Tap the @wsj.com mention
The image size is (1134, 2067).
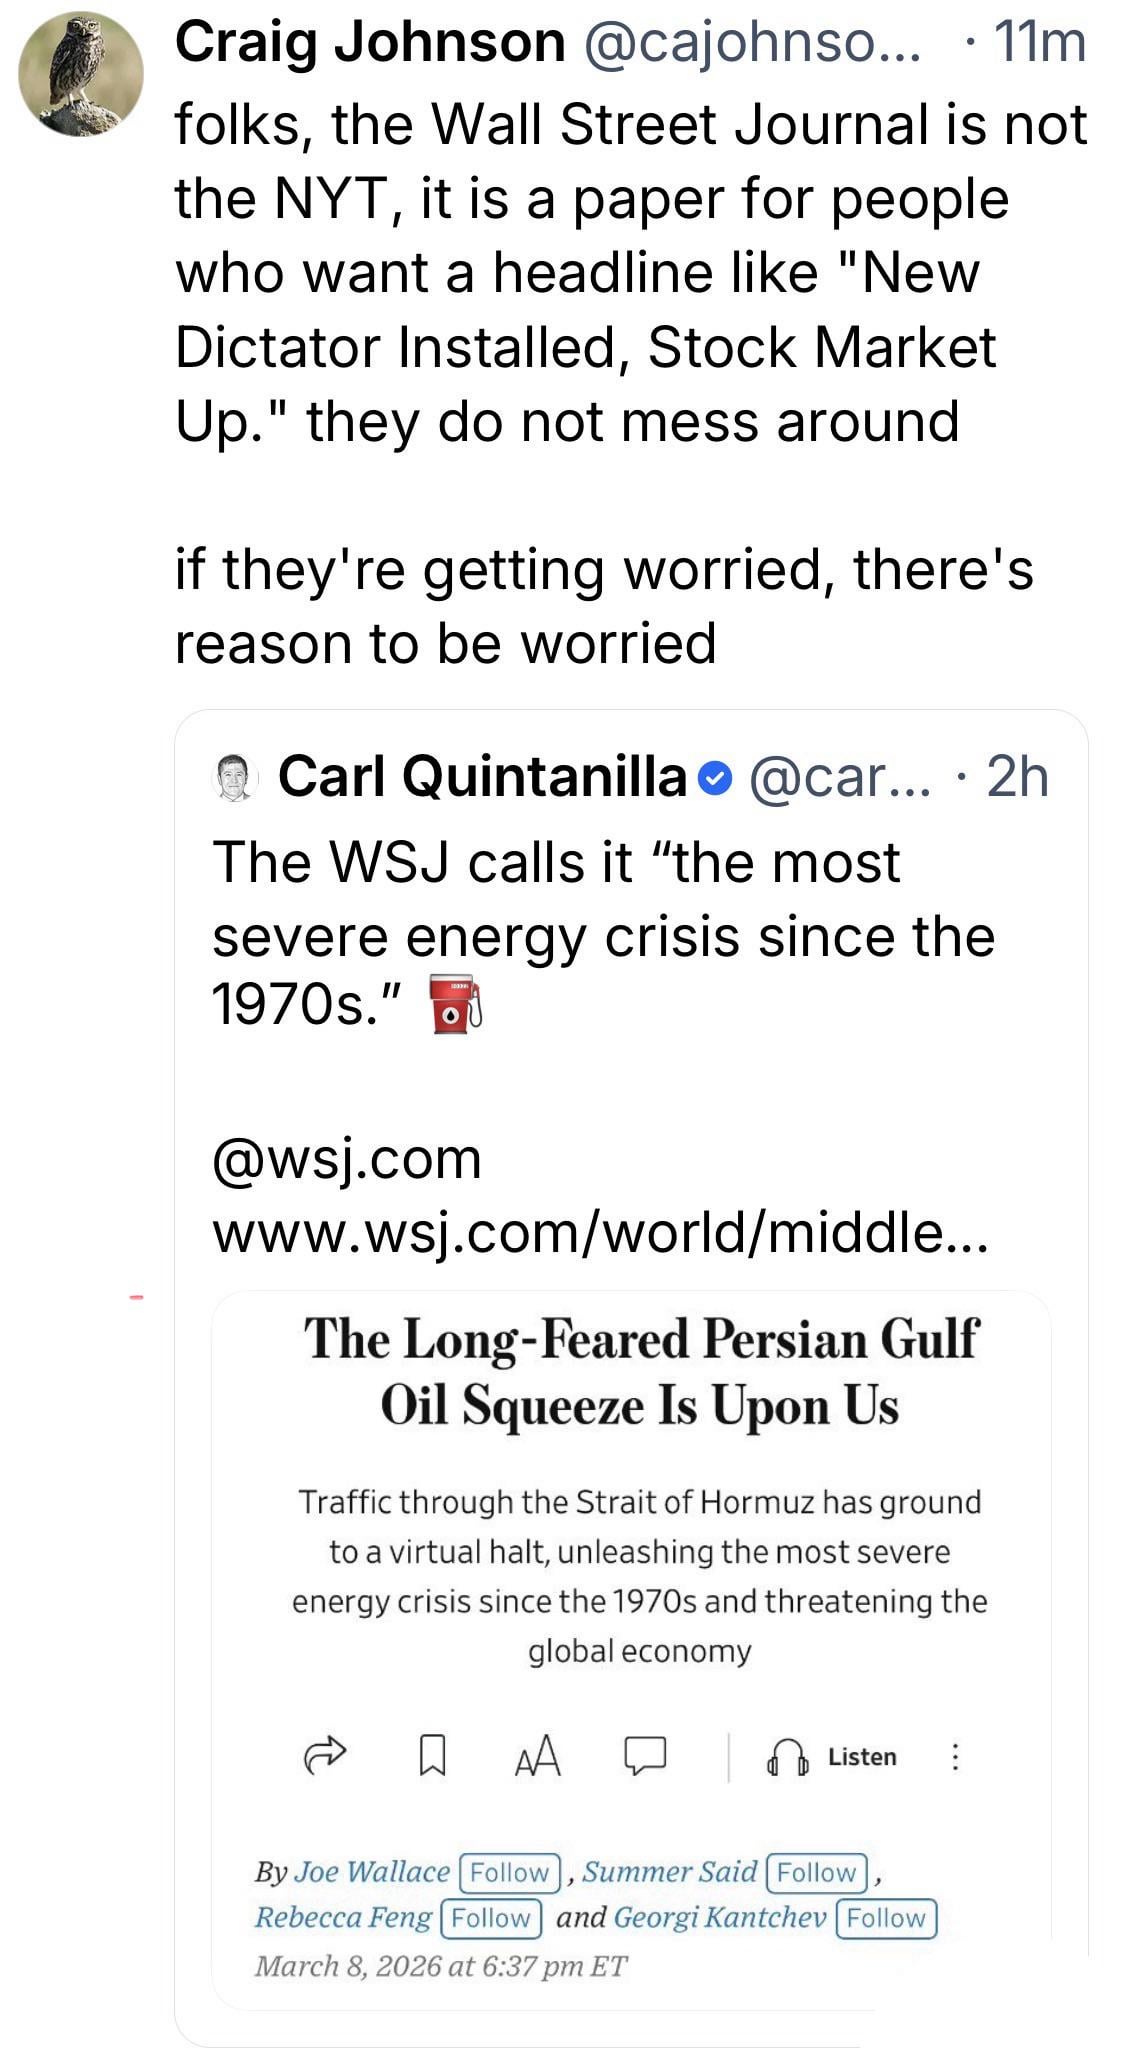347,1160
